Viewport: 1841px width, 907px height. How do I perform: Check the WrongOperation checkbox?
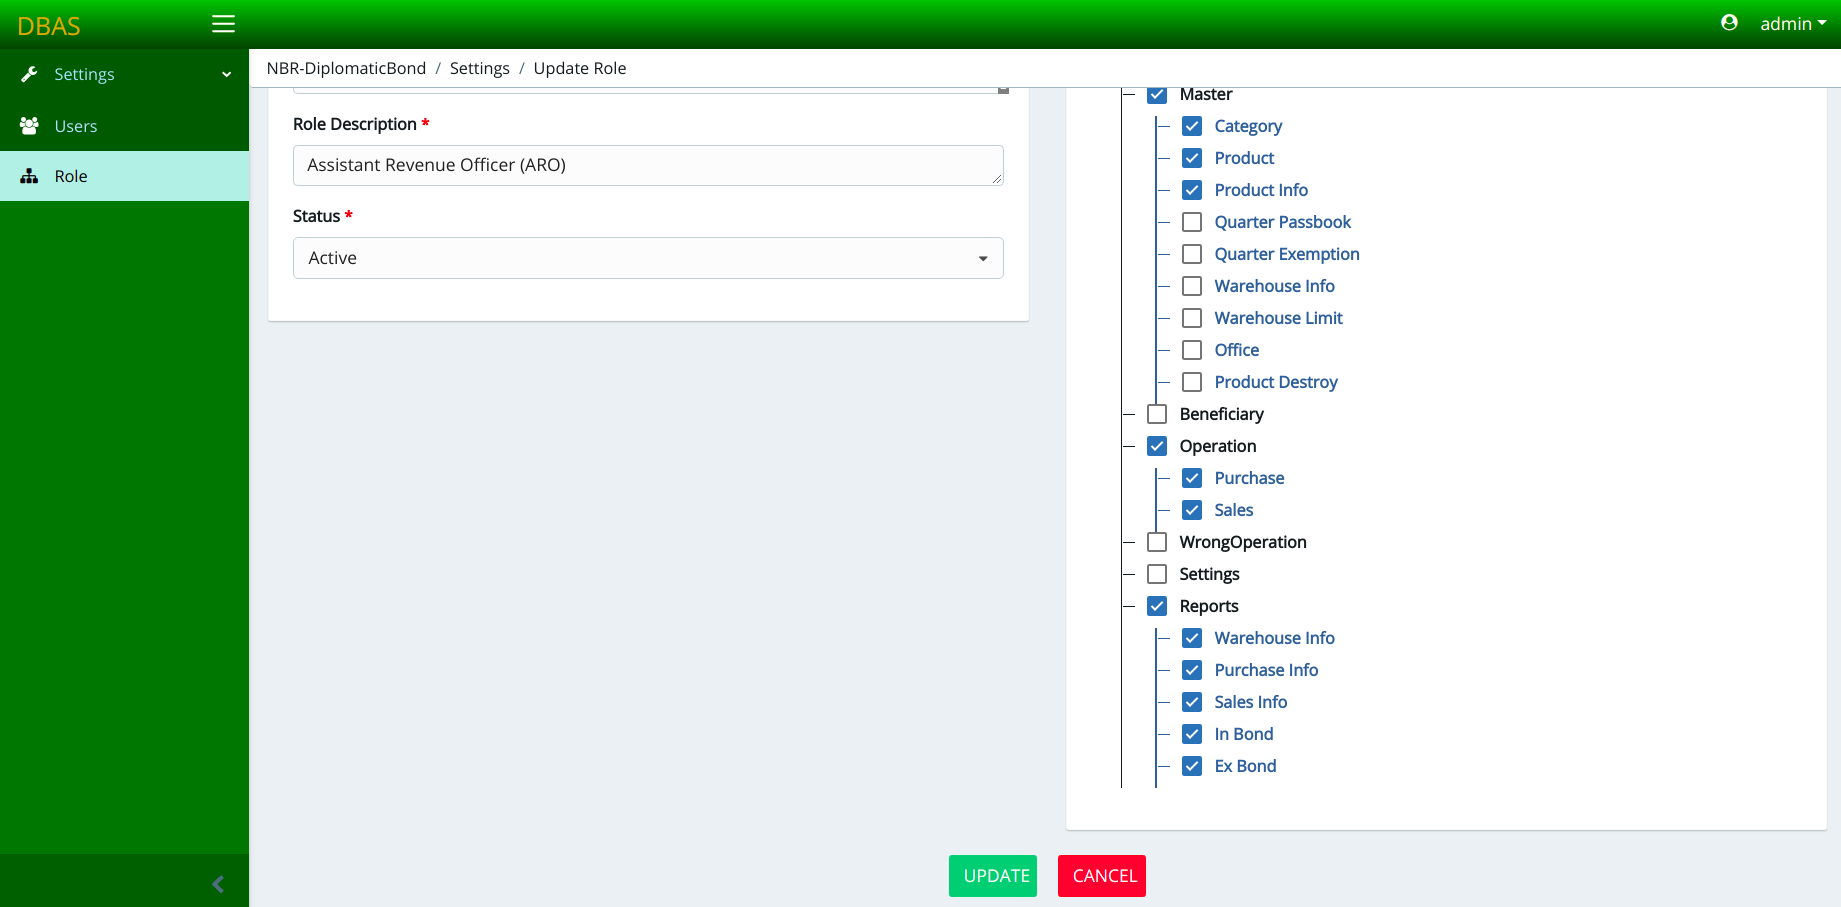1157,542
